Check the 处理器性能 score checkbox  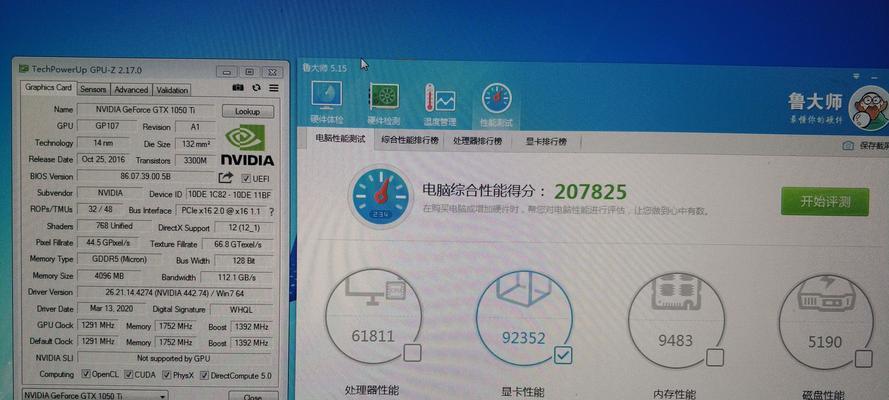tap(412, 353)
